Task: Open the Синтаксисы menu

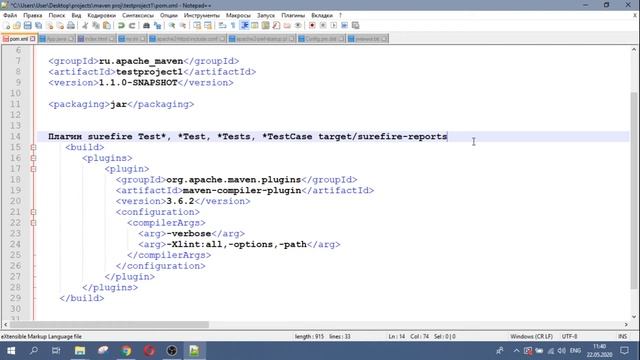Action: 138,15
